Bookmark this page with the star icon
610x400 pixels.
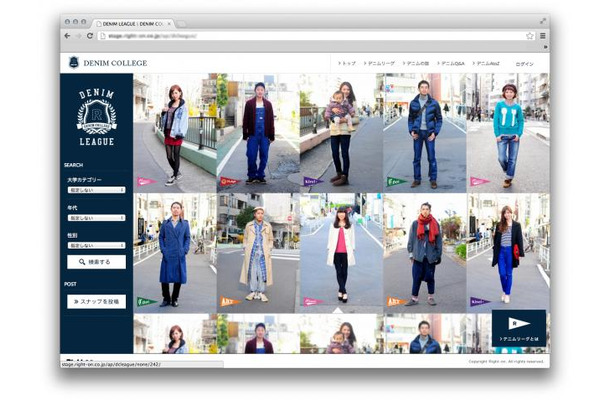(530, 36)
